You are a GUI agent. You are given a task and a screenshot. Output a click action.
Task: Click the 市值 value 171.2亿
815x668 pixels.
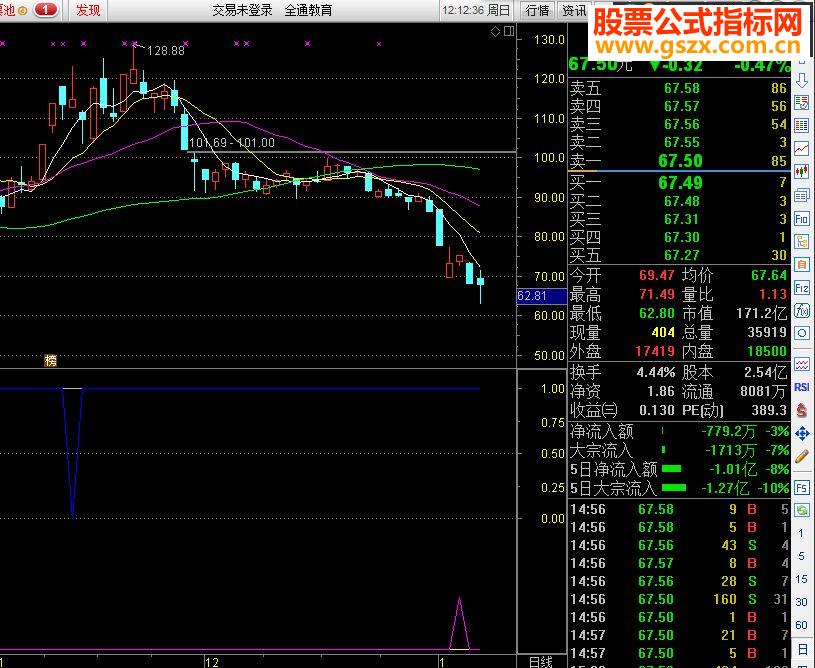(761, 313)
